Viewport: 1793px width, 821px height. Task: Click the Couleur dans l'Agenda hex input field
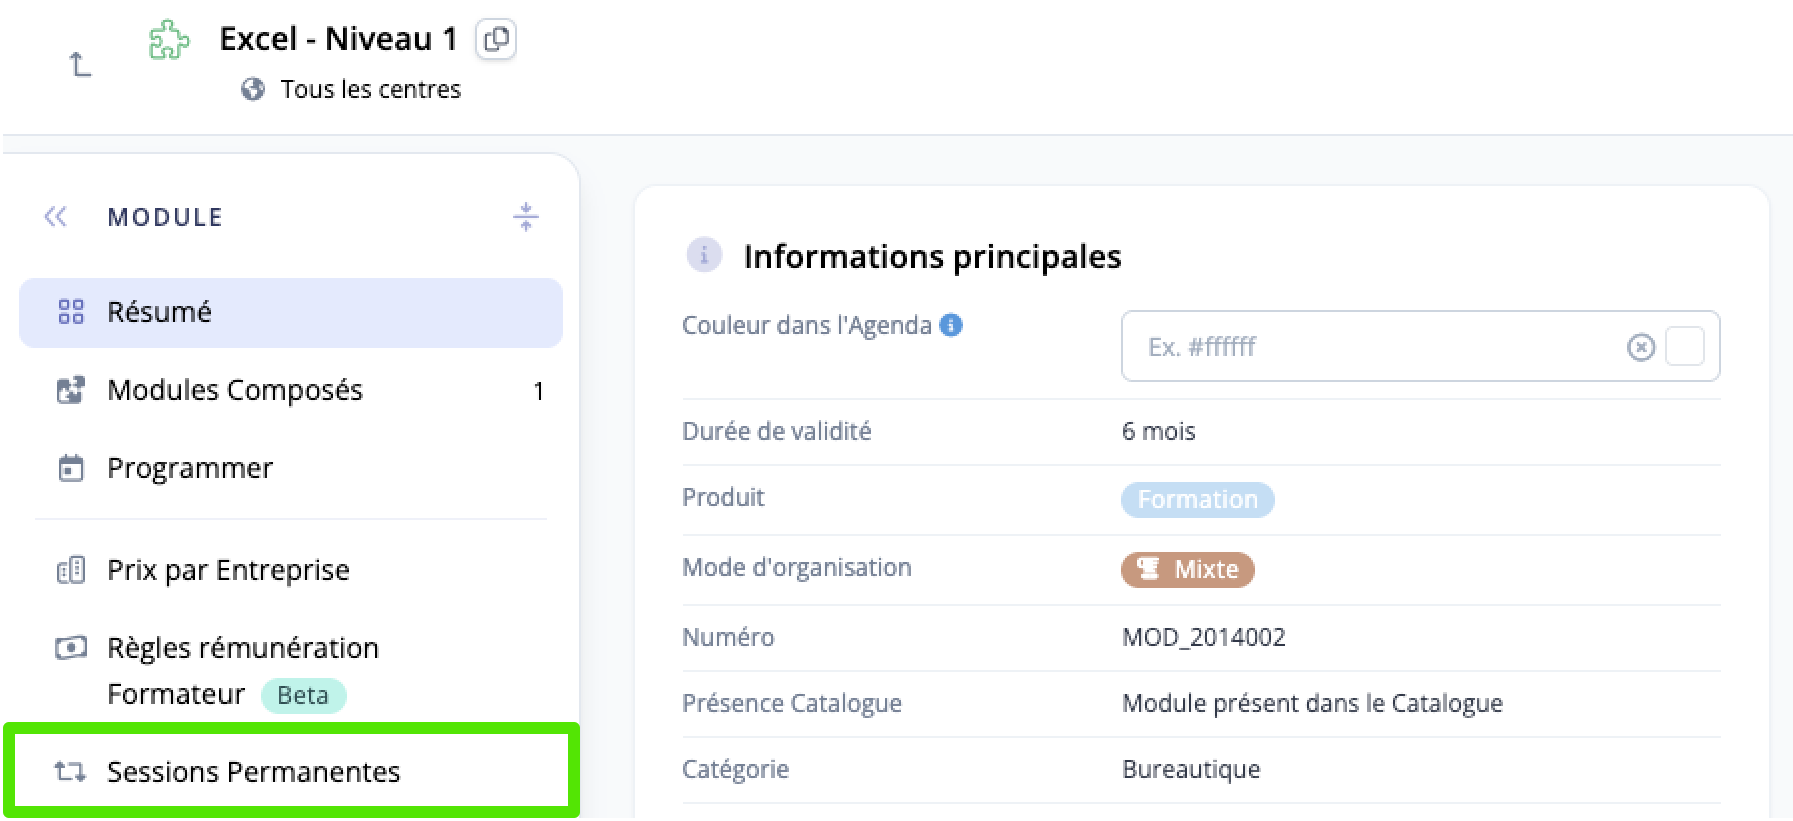[1420, 346]
